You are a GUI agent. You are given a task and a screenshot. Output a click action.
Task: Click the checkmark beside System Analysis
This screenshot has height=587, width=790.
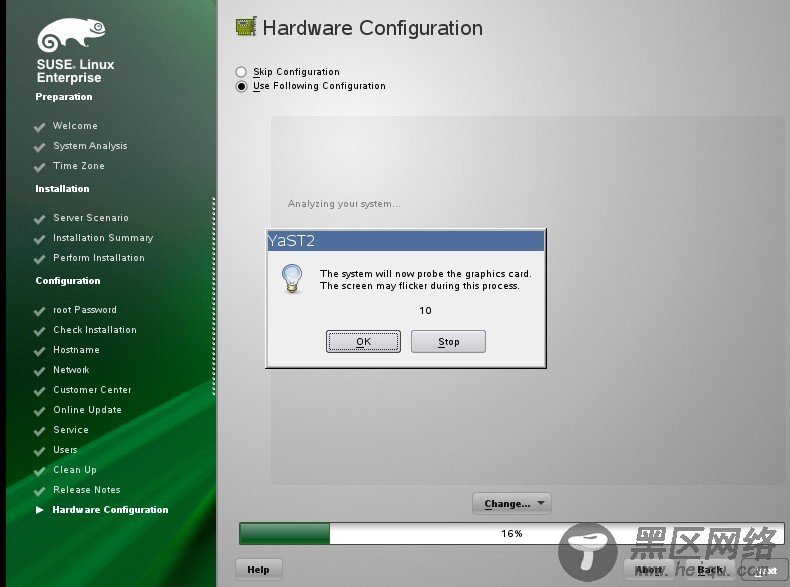coord(39,147)
